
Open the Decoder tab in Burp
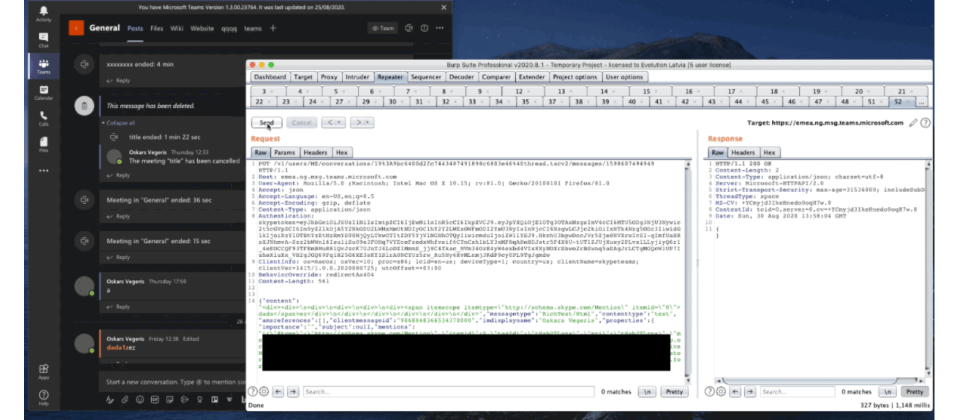tap(462, 77)
